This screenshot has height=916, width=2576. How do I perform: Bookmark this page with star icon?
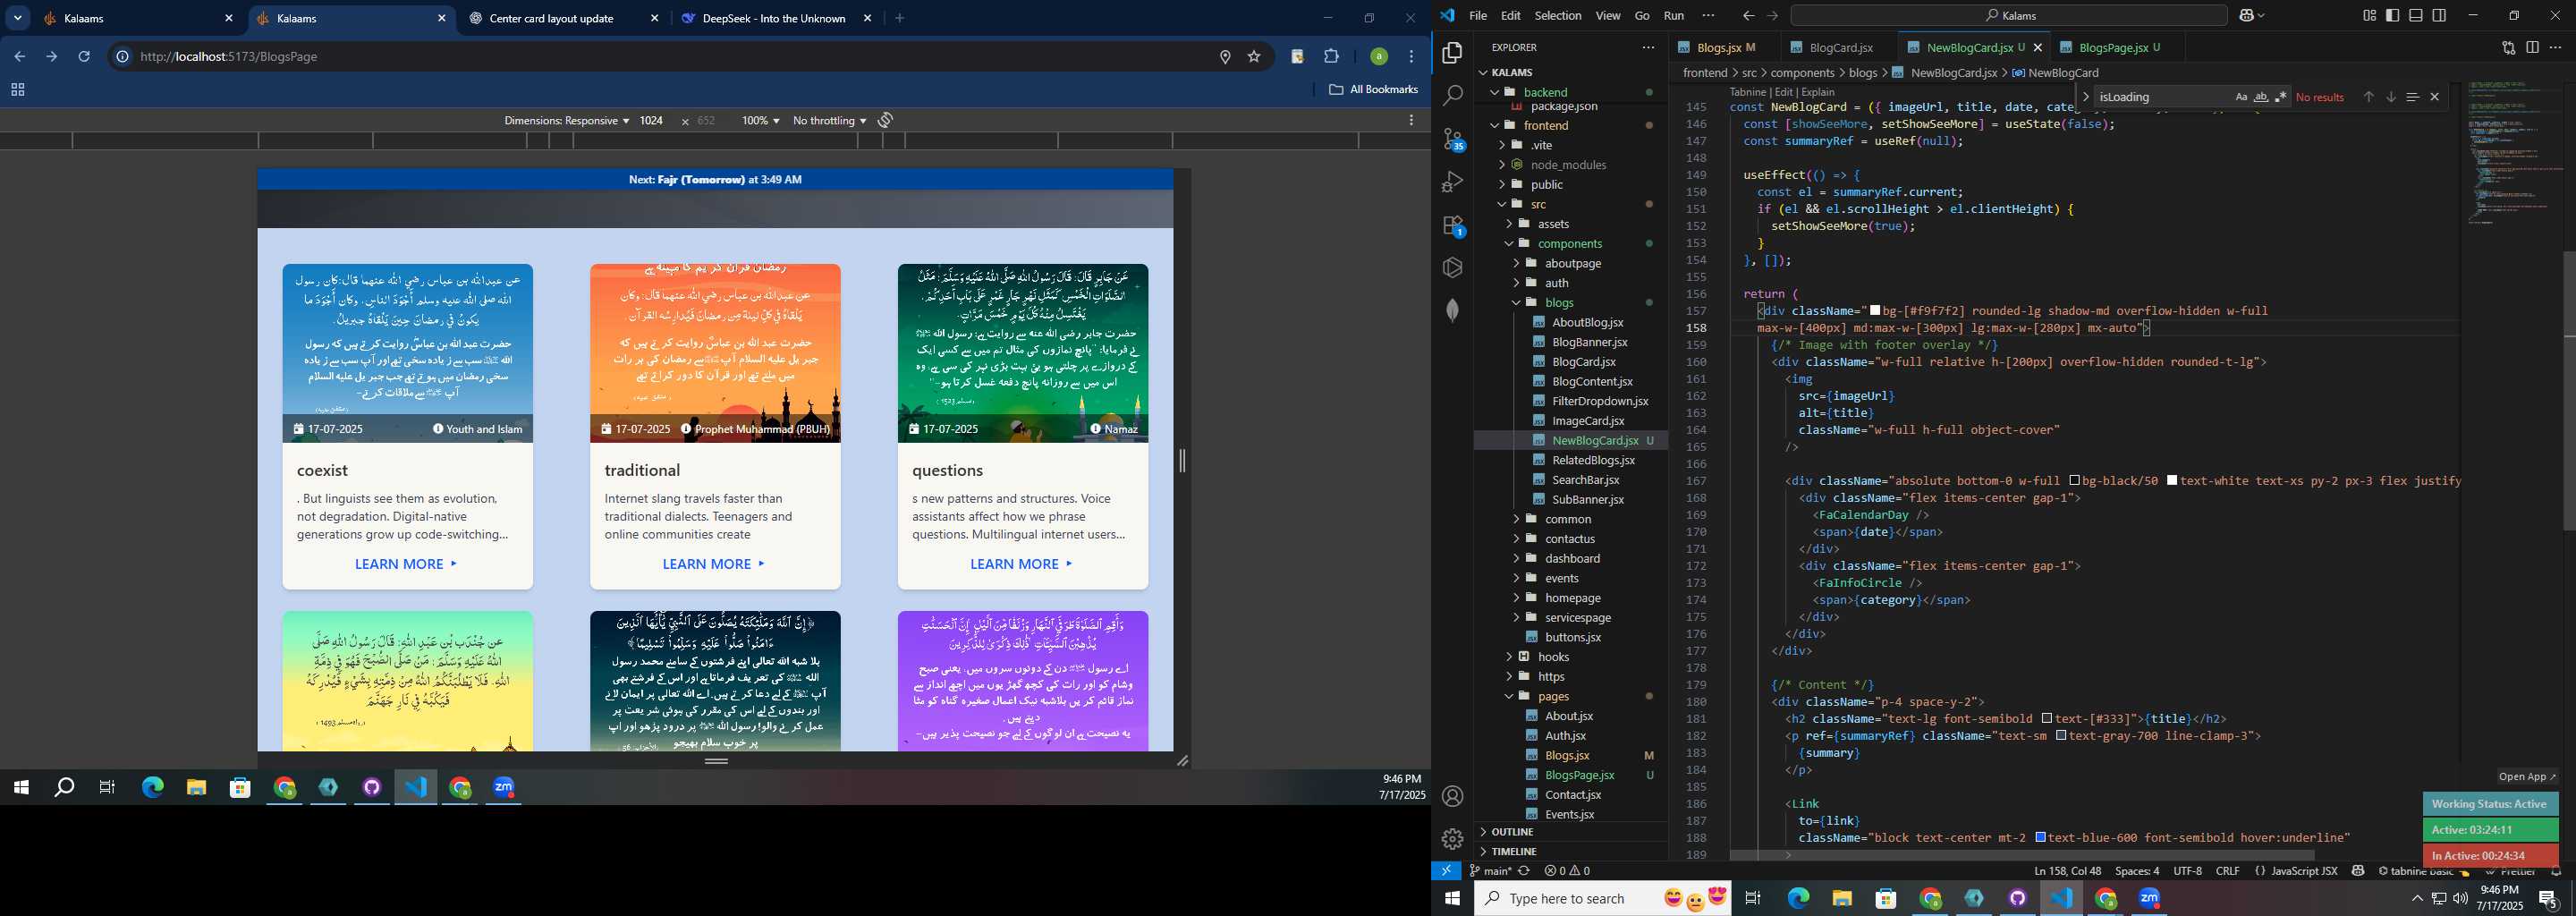[x=1254, y=57]
